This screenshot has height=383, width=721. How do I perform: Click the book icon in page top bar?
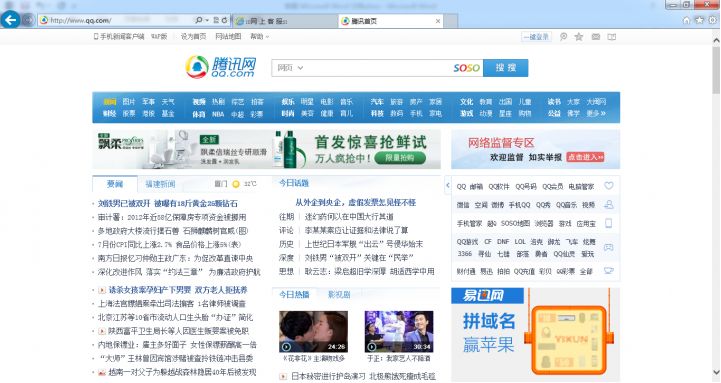click(x=612, y=37)
